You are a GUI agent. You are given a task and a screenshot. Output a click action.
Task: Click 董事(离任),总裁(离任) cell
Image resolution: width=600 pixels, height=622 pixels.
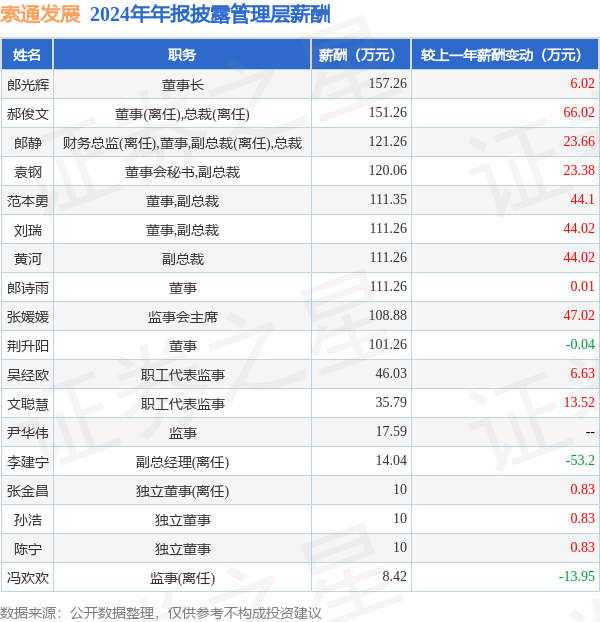point(182,114)
